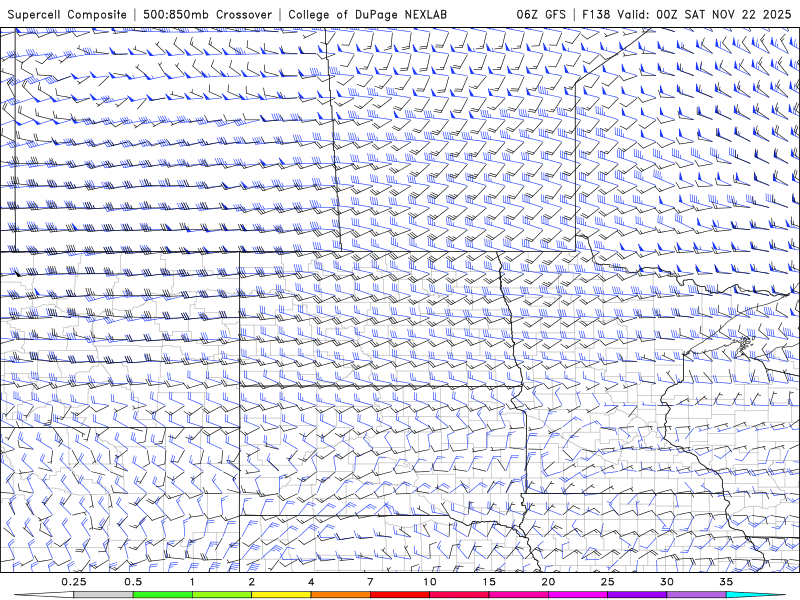Click the legend value 30
The height and width of the screenshot is (600, 800).
pos(666,582)
